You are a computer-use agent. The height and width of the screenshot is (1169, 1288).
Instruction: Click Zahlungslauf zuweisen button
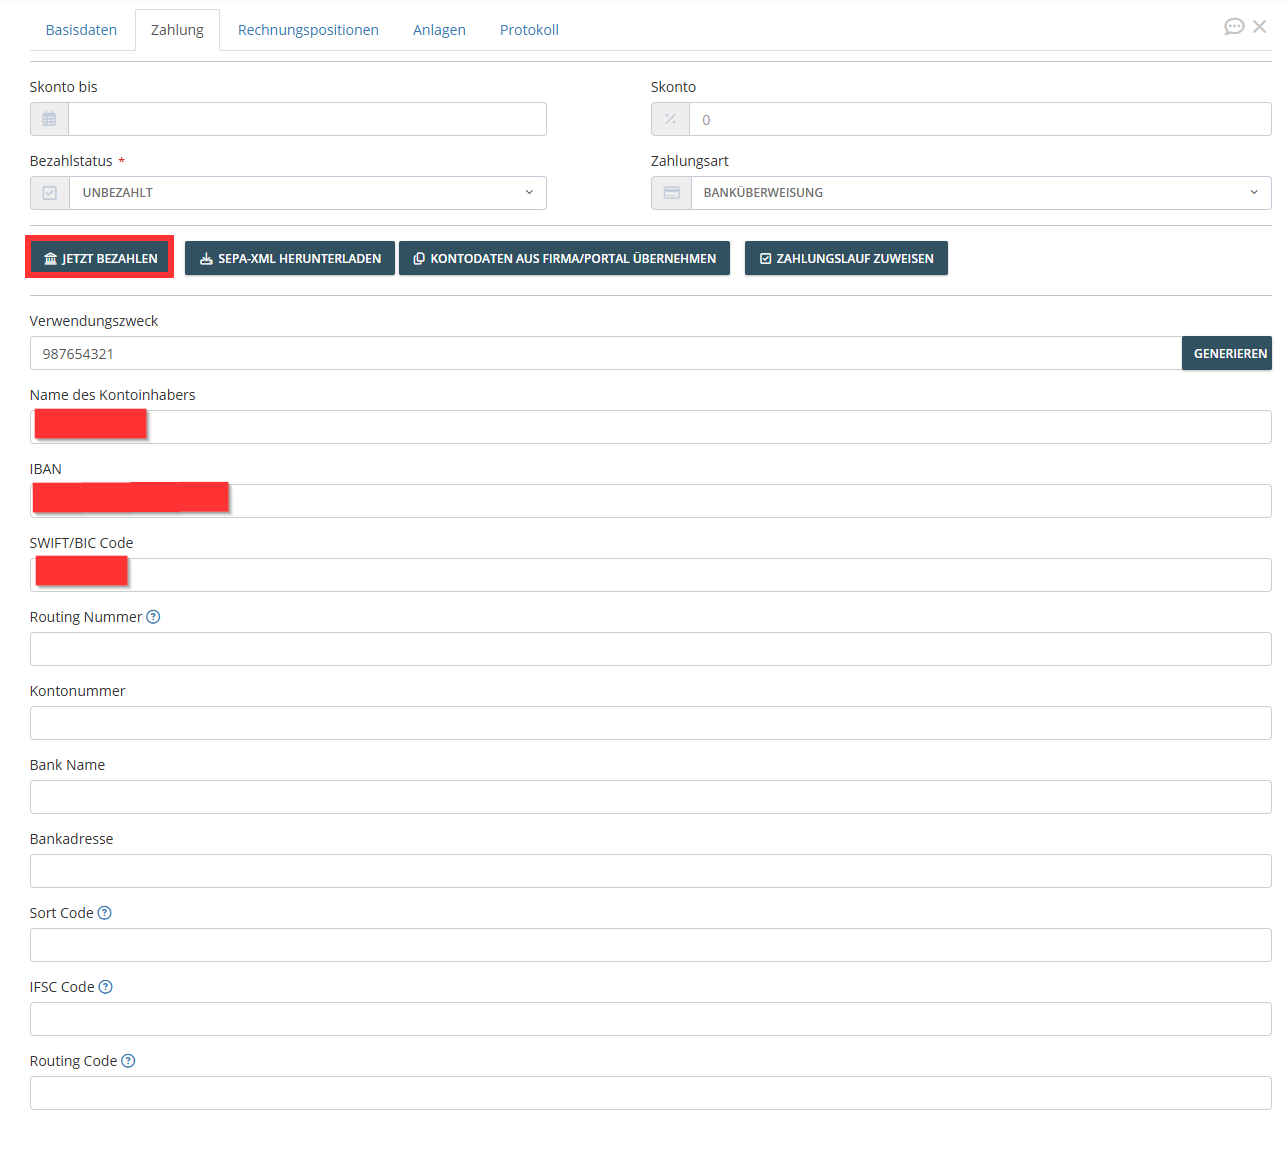[x=846, y=258]
